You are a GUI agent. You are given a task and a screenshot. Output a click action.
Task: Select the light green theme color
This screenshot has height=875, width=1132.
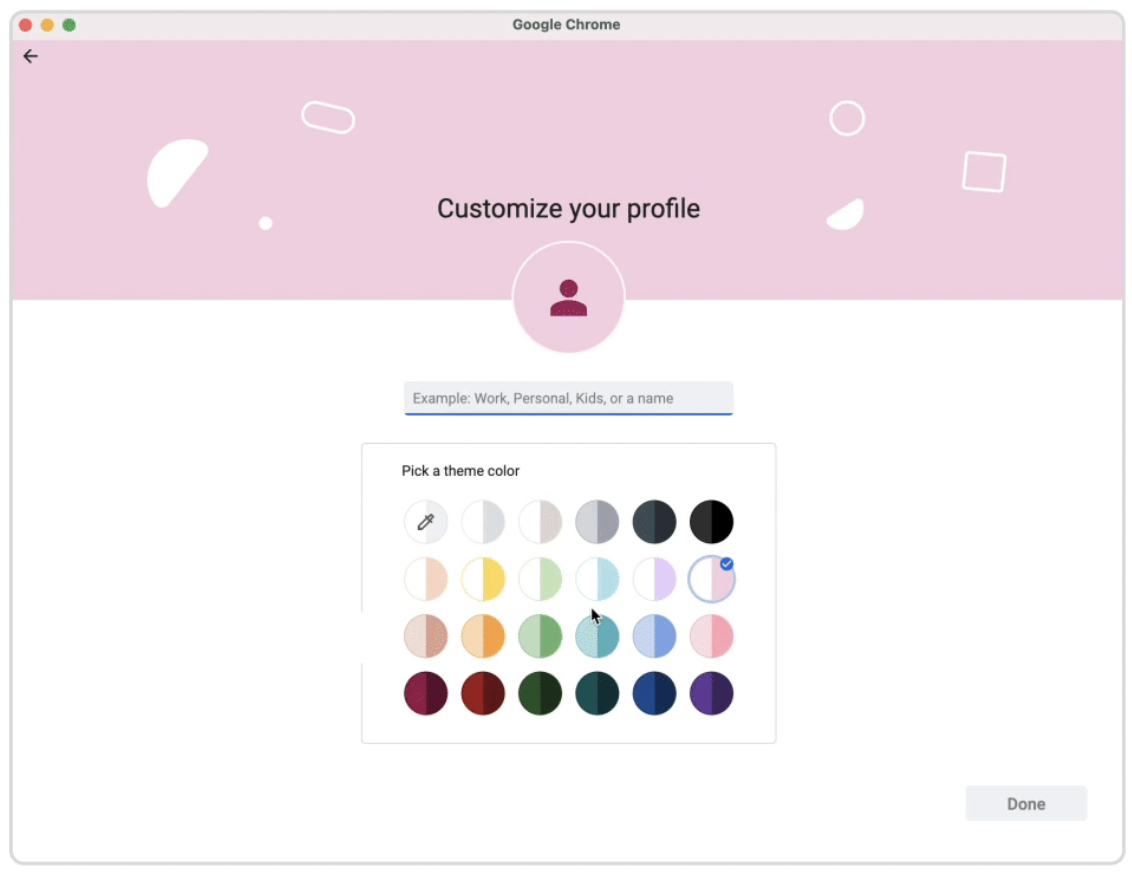(540, 578)
